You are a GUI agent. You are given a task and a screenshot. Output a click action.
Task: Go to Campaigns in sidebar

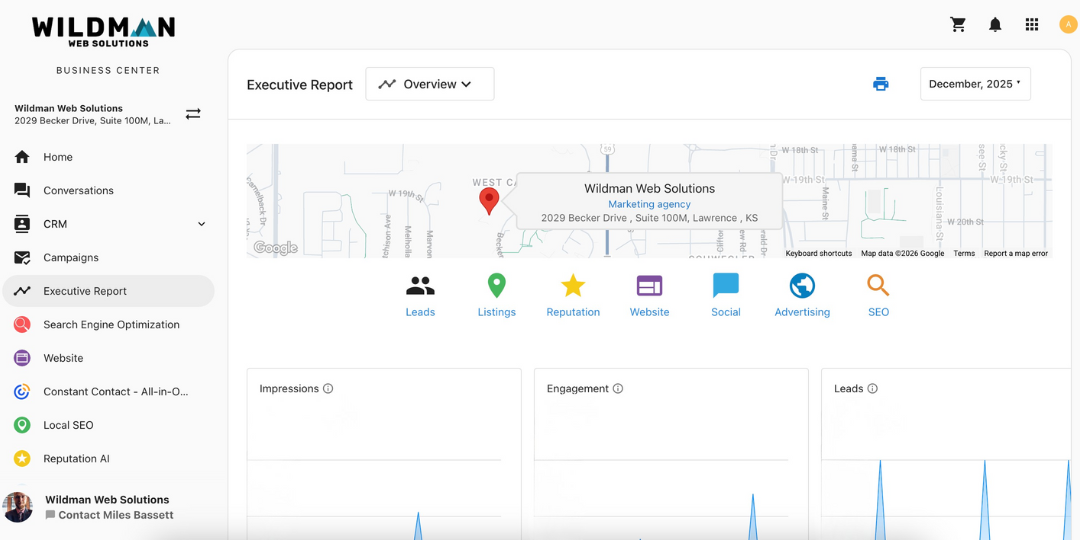(70, 257)
